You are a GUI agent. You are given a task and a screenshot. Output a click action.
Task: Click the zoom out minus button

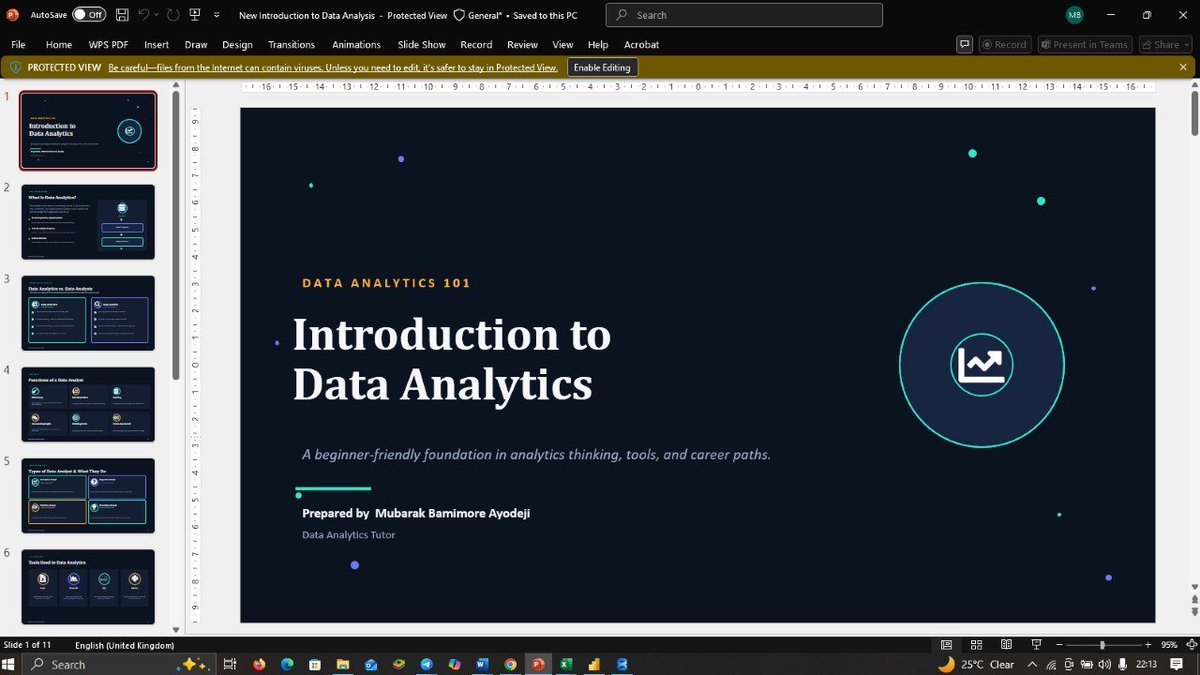point(1057,645)
